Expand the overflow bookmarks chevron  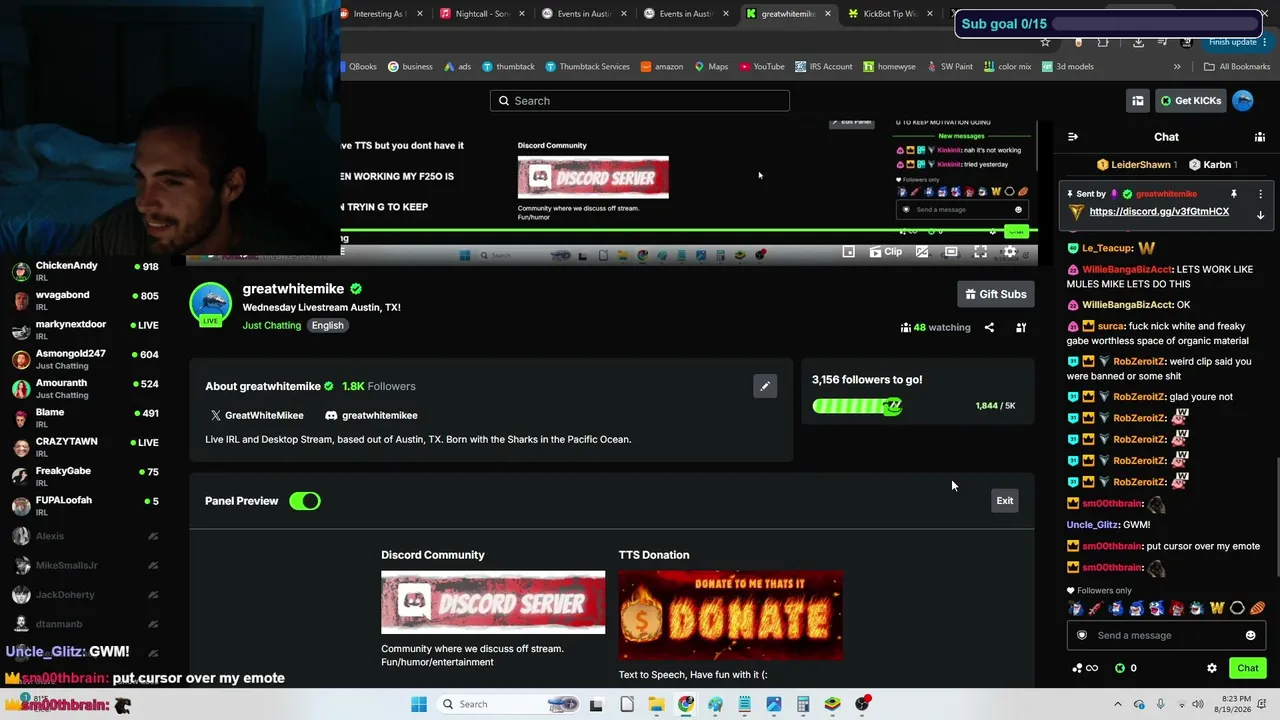pos(1177,67)
